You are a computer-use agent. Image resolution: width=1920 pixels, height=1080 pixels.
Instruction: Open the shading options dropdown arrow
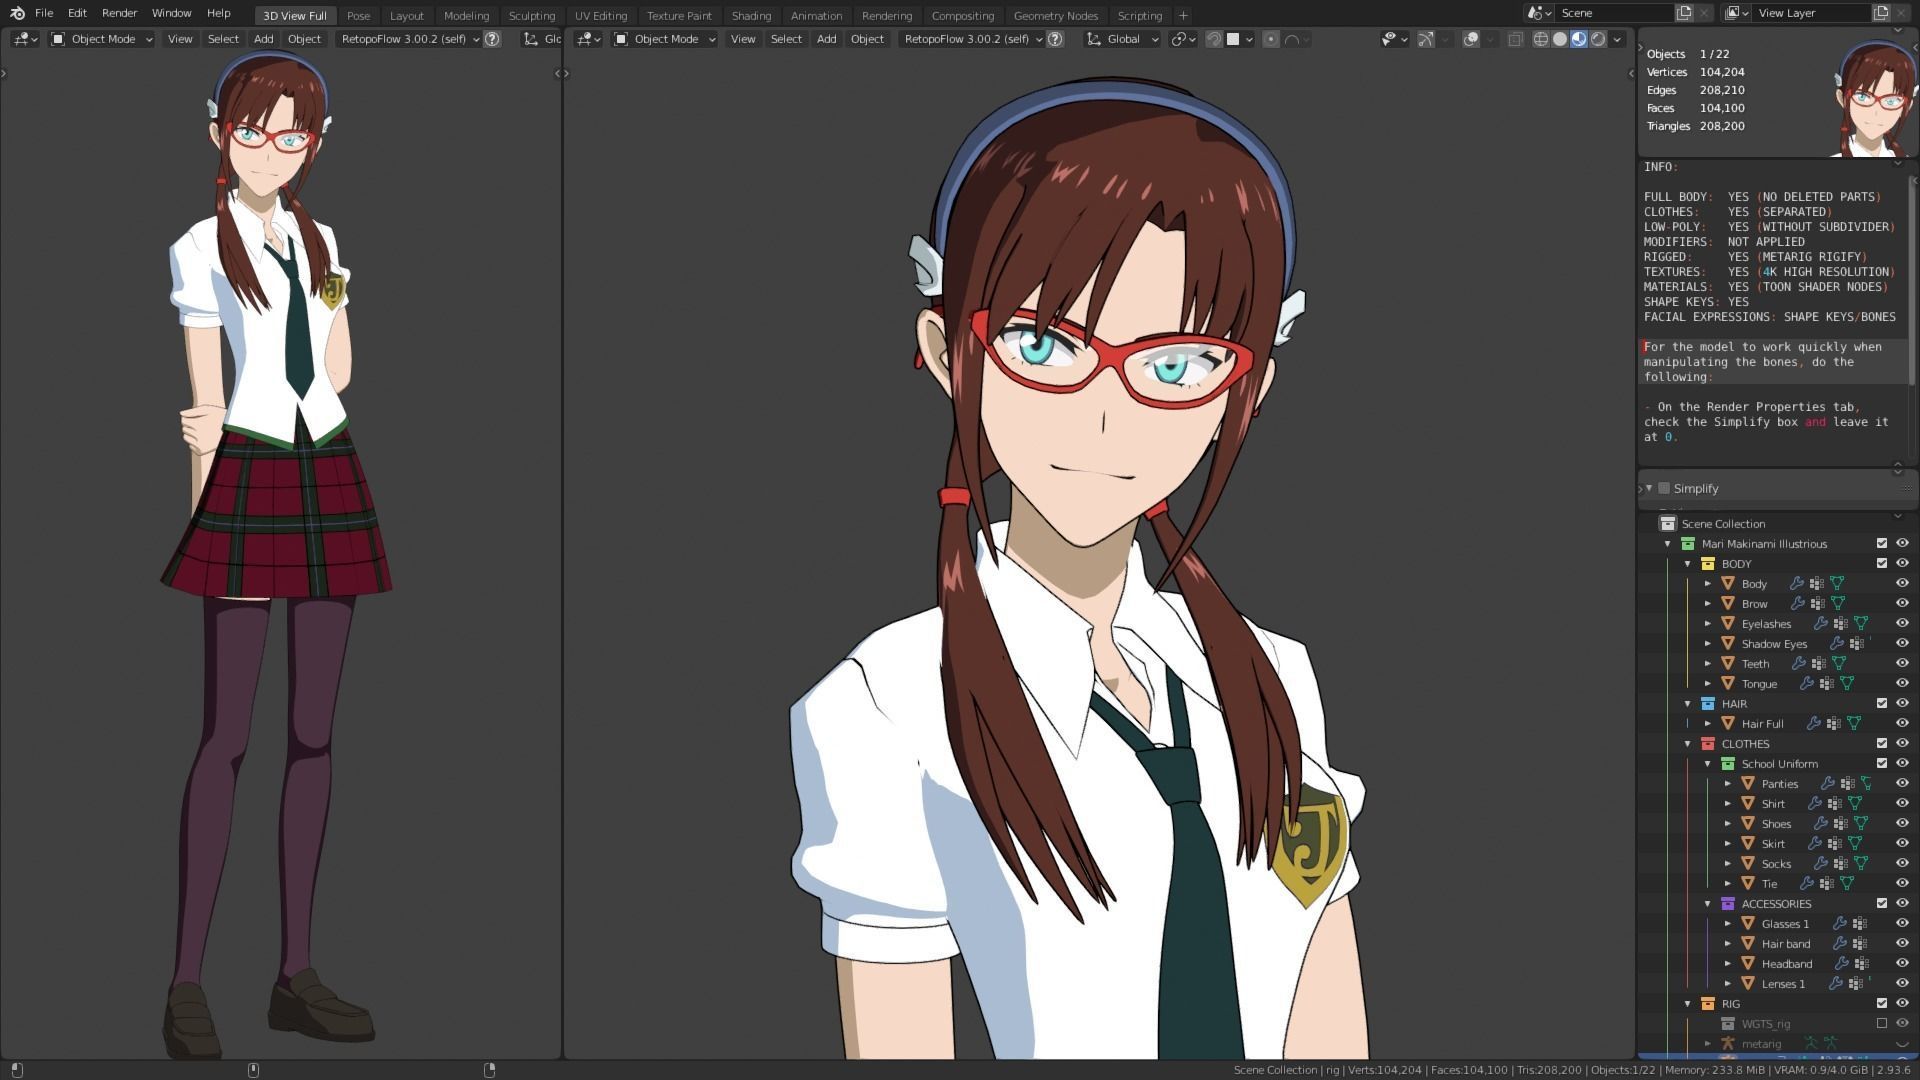(x=1618, y=39)
